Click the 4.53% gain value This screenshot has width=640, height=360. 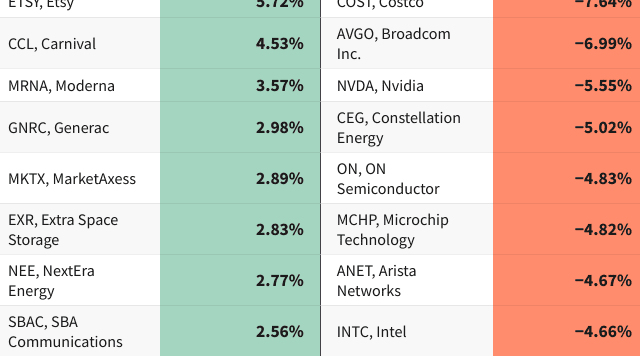click(x=280, y=44)
